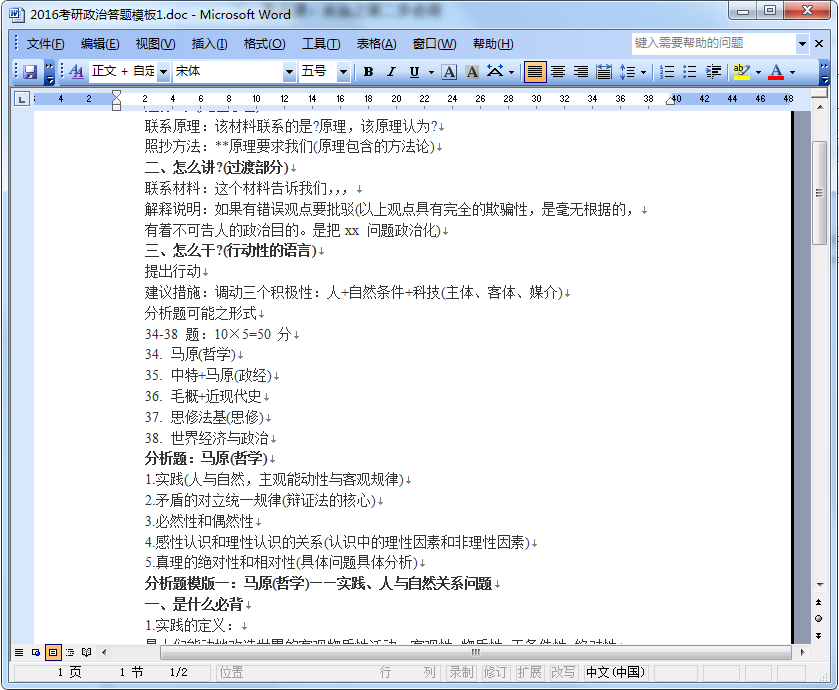839x690 pixels.
Task: Toggle 修订 track changes in status bar
Action: (x=495, y=672)
